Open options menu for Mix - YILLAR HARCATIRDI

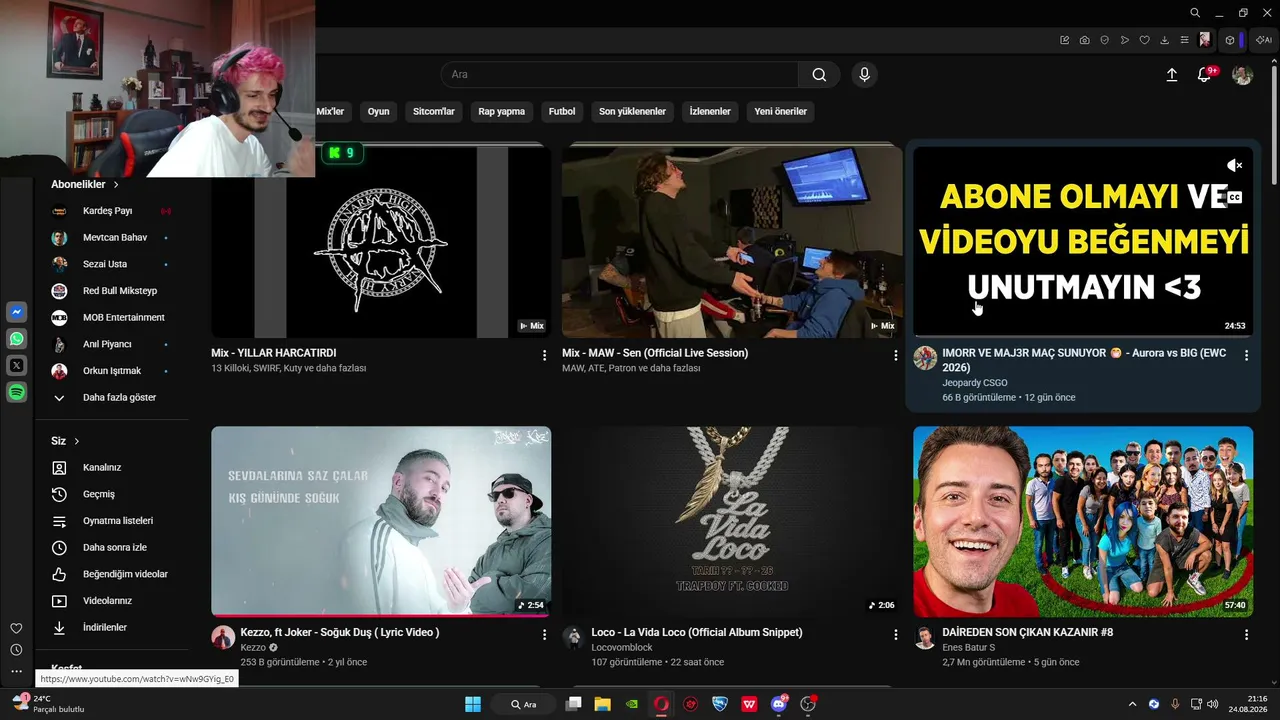pos(544,356)
